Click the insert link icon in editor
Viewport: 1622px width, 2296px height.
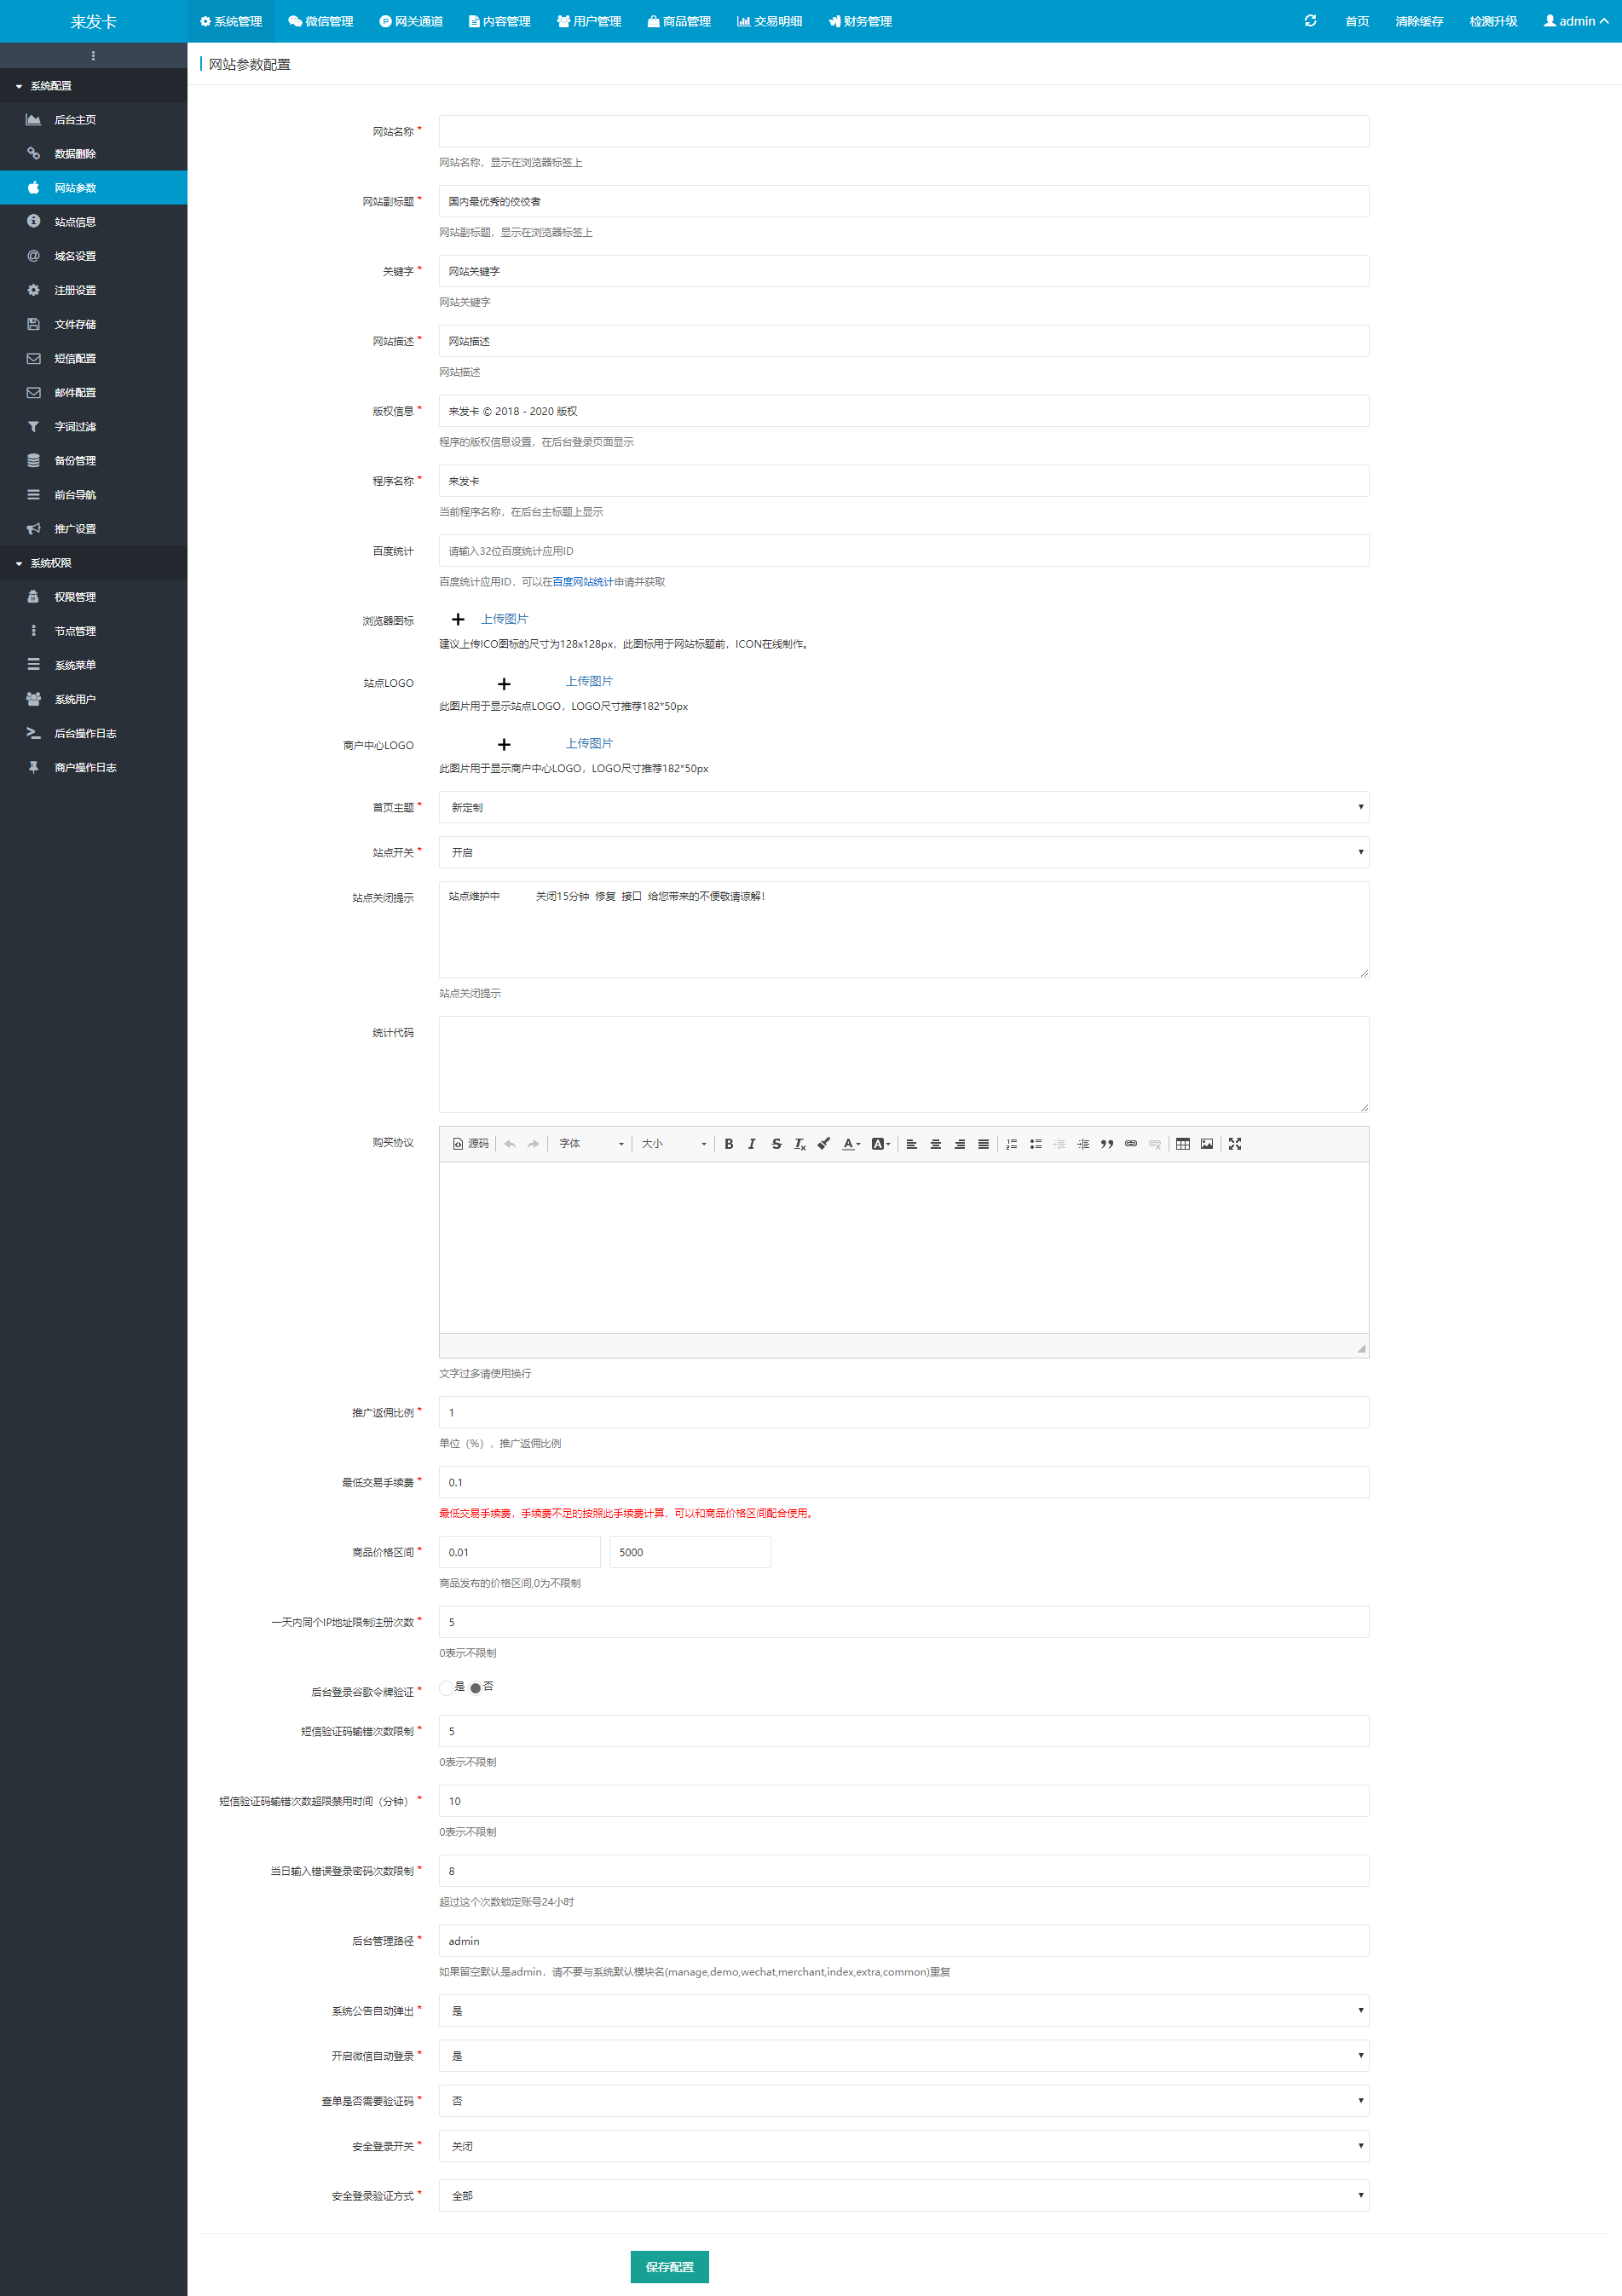point(1131,1144)
